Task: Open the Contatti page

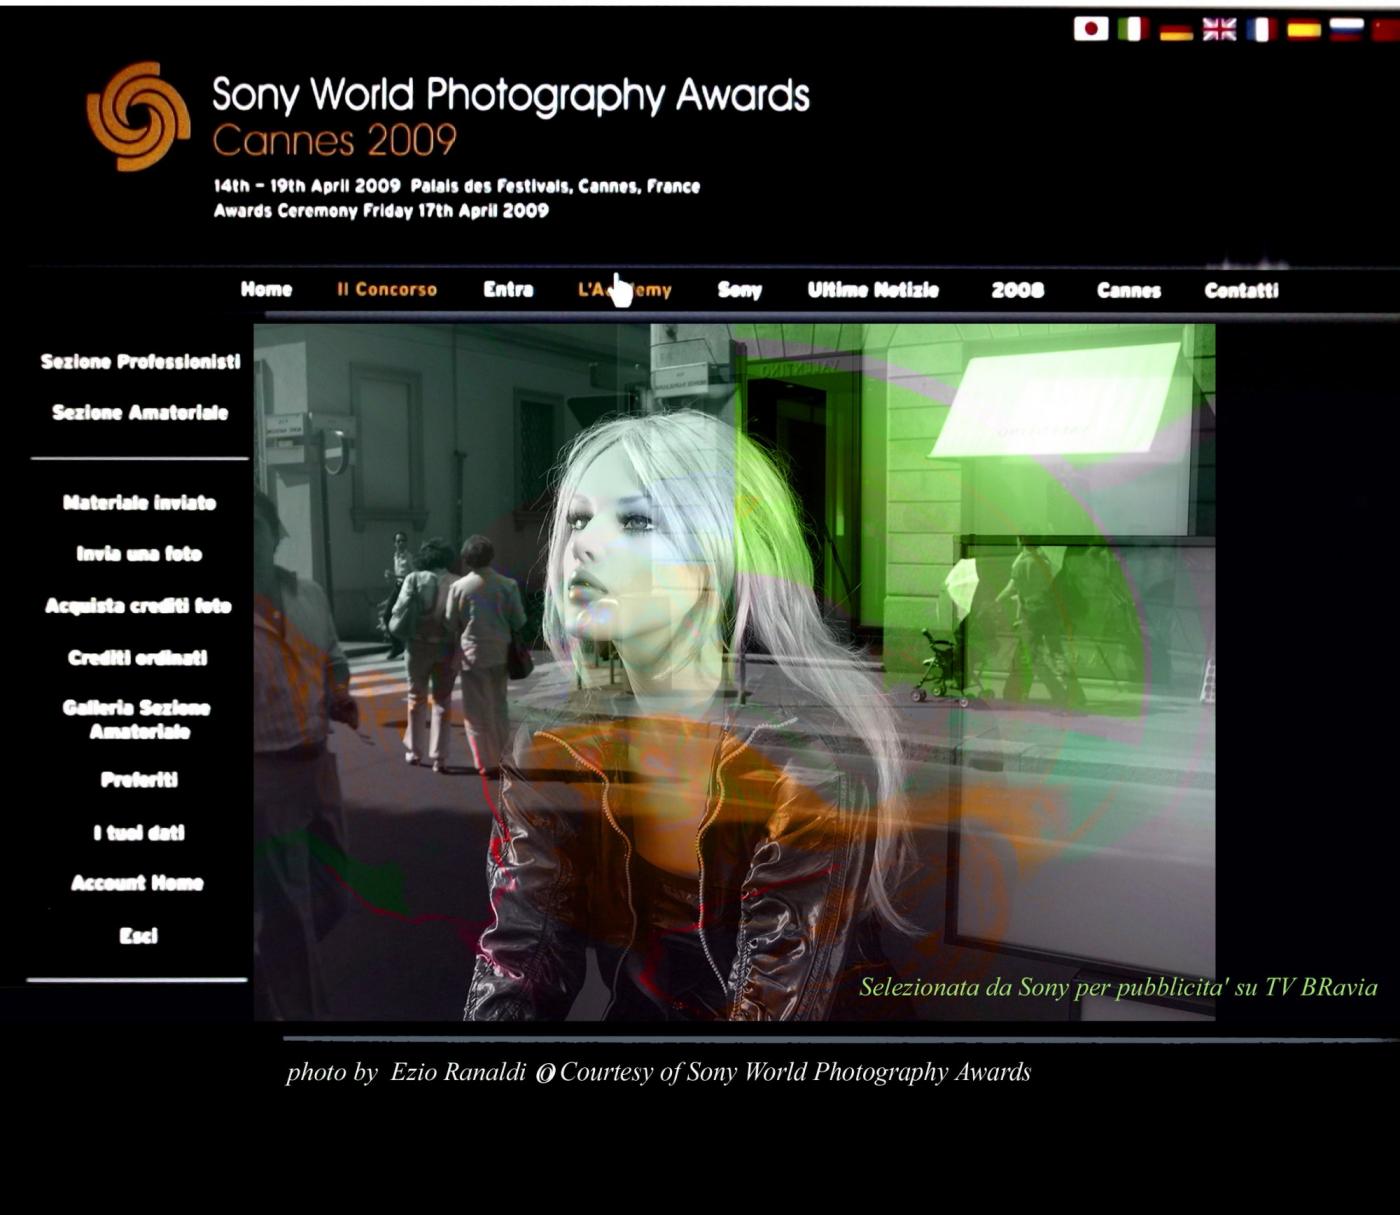Action: click(1241, 291)
